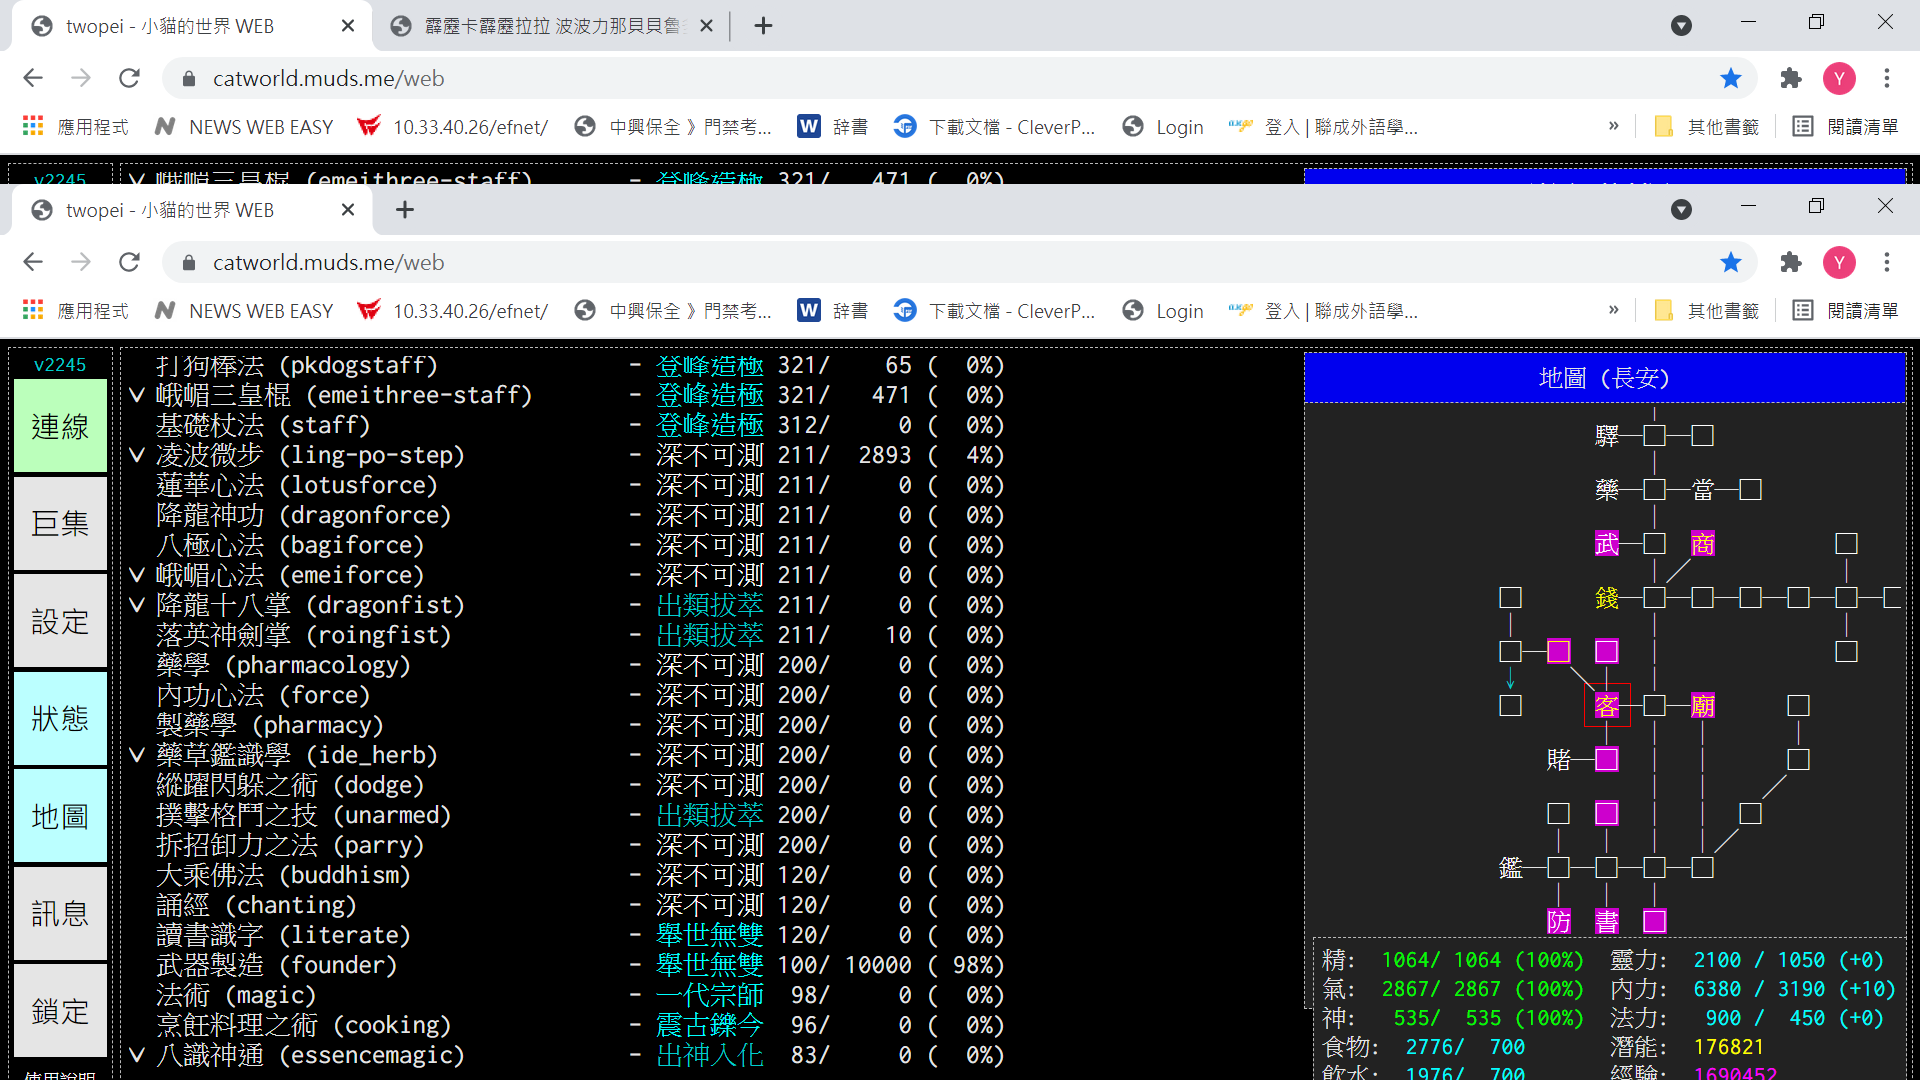The height and width of the screenshot is (1080, 1920).
Task: Go back in the front window
Action: 33,262
